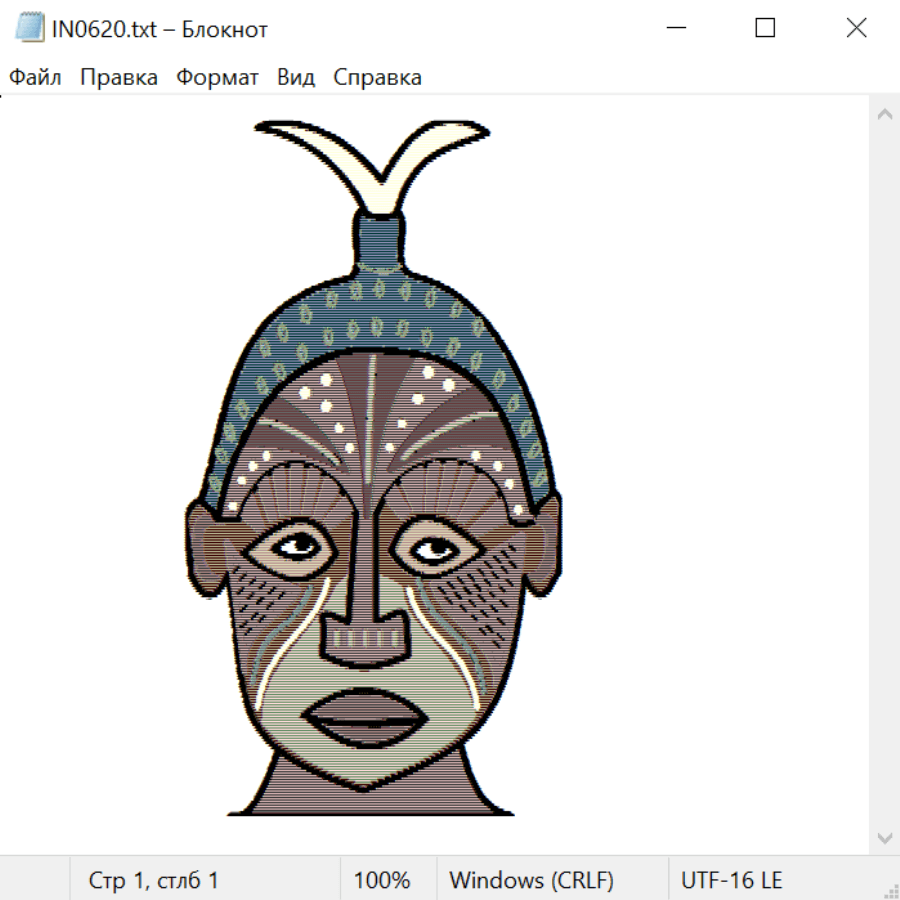The width and height of the screenshot is (900, 900).
Task: Click the IN0620.txt title bar text
Action: pos(160,29)
